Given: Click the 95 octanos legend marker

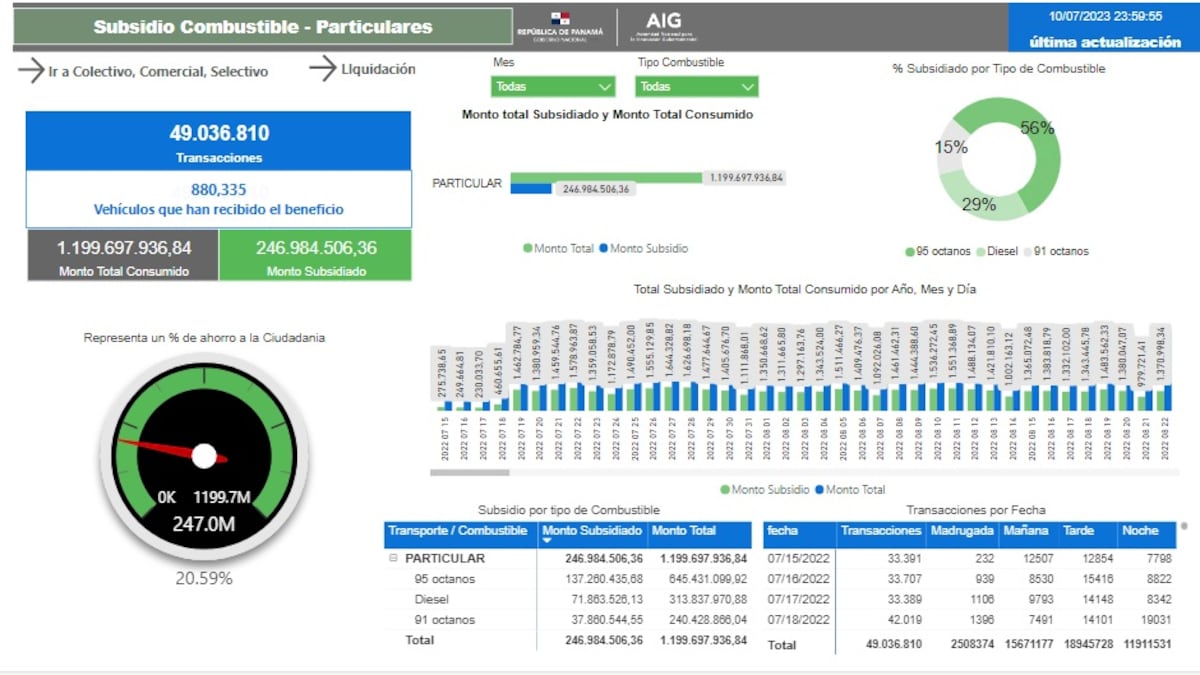Looking at the screenshot, I should (x=910, y=252).
